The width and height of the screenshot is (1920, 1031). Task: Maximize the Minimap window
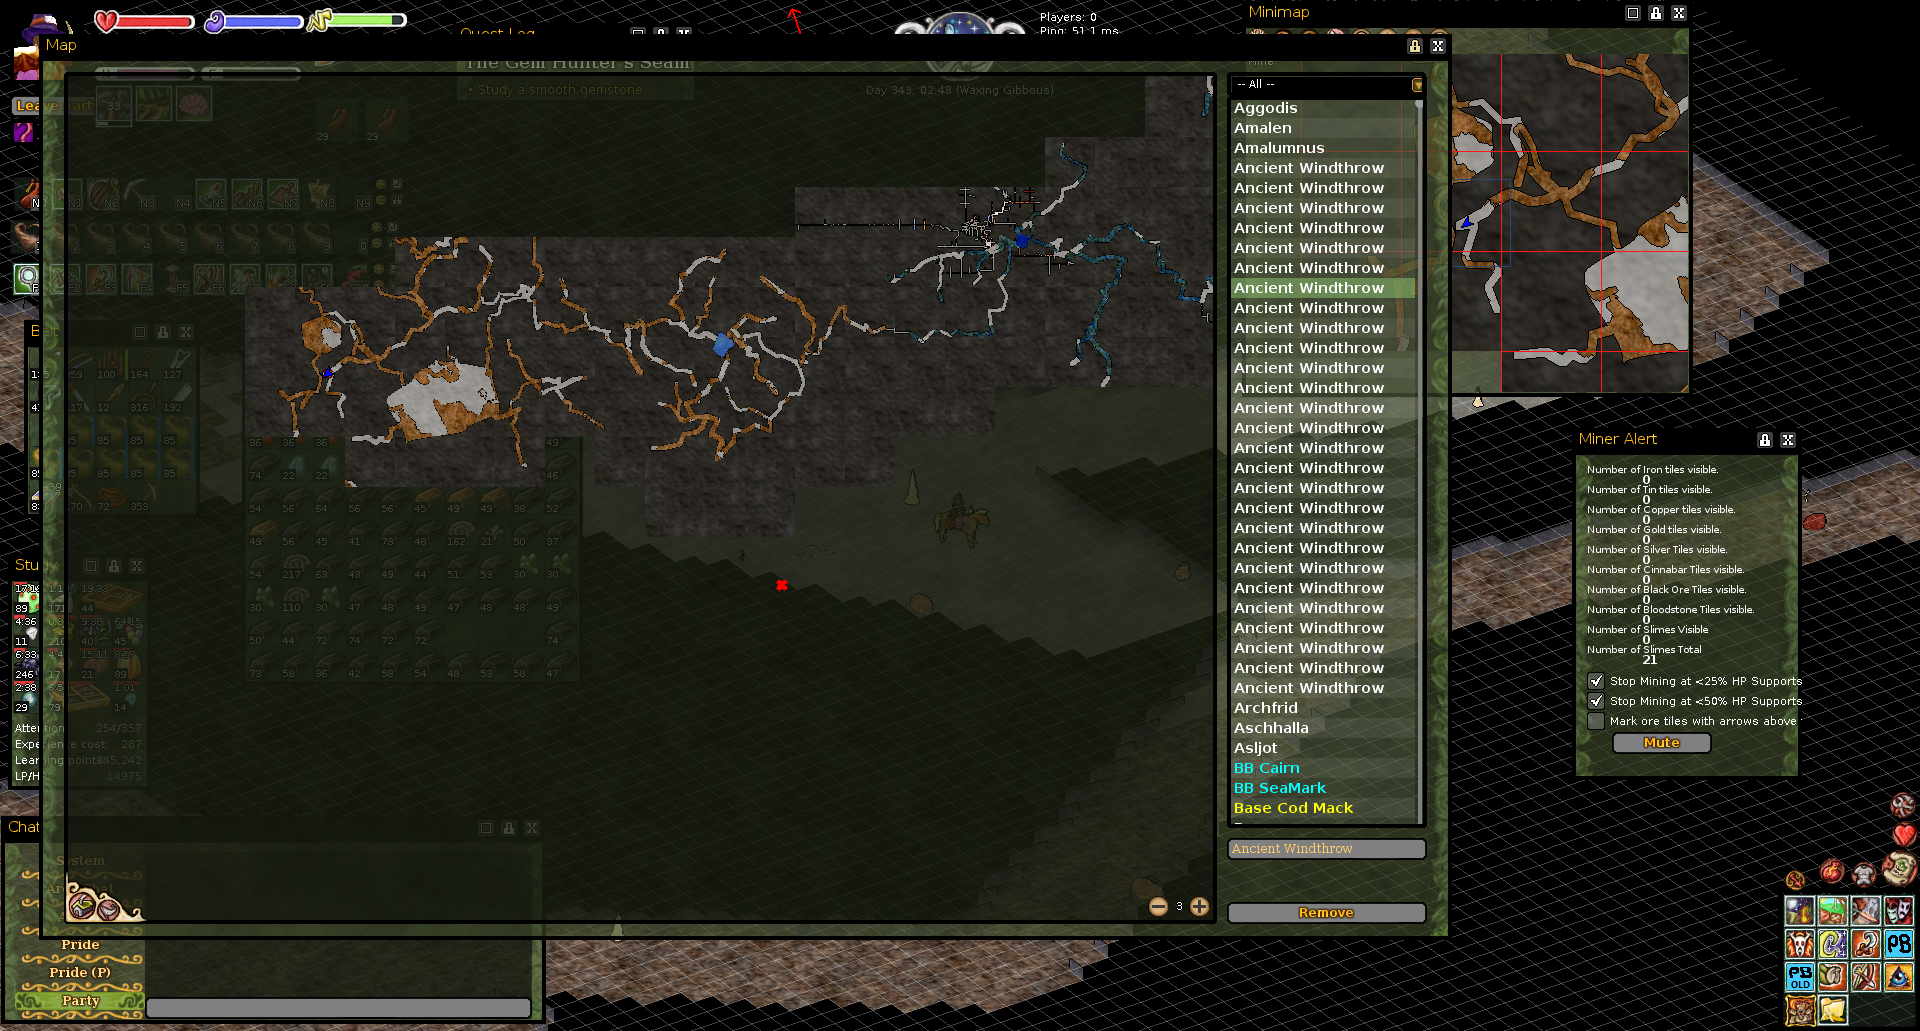[1633, 13]
